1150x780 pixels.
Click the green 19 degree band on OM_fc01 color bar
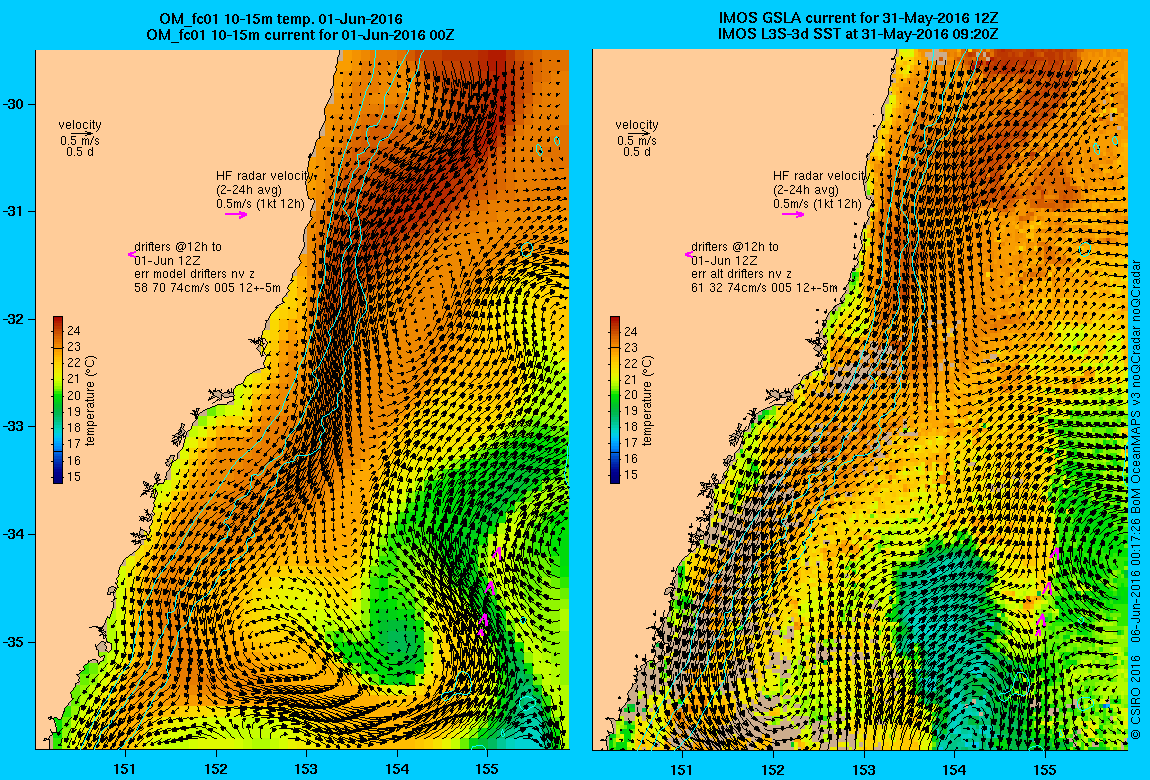[x=58, y=412]
